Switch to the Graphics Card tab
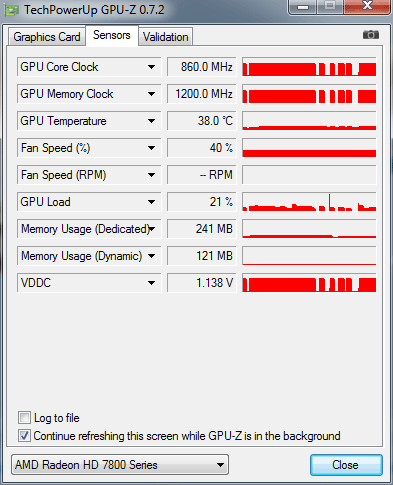Screen dimensions: 393x485 47,37
